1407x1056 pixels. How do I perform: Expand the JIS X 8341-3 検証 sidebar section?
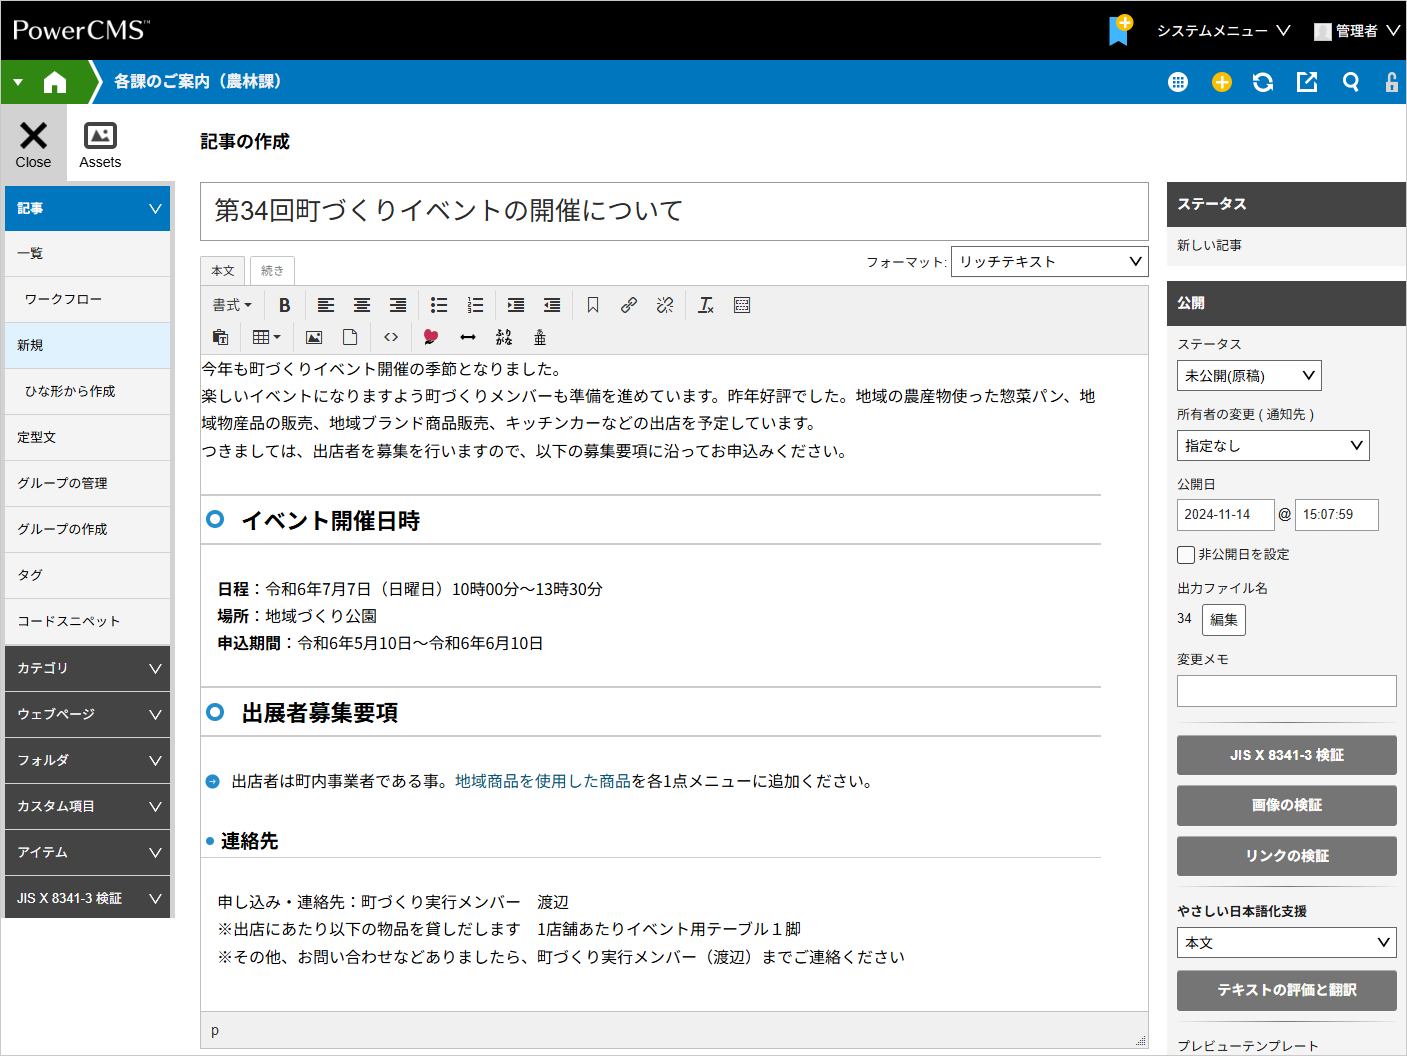click(x=87, y=898)
